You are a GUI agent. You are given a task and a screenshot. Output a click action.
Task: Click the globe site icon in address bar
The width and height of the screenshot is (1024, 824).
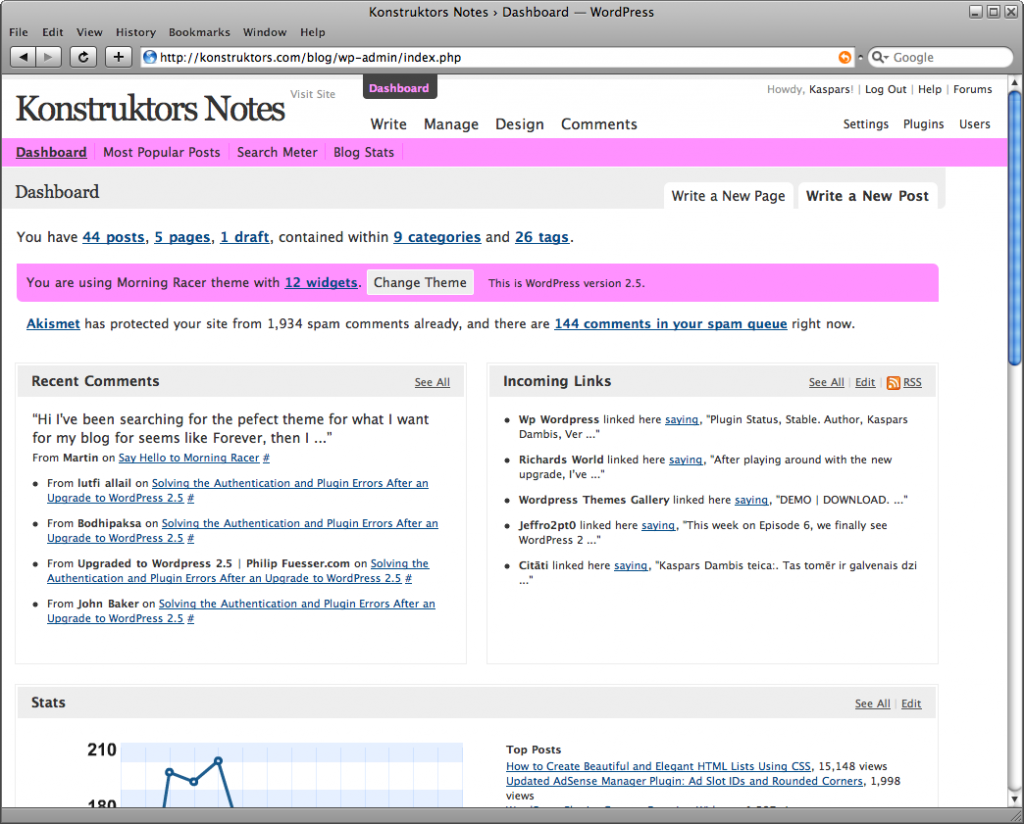(150, 58)
